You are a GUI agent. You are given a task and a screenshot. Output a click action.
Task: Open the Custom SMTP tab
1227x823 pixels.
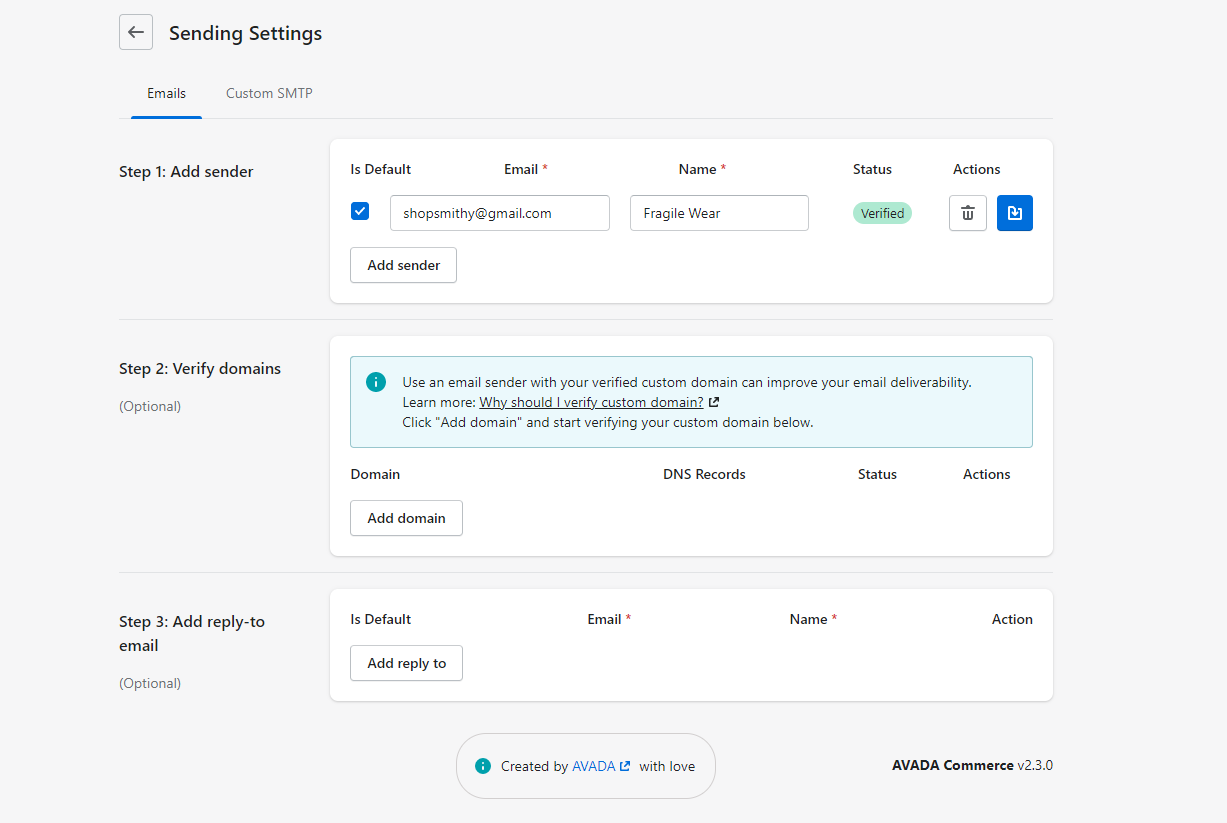click(269, 93)
